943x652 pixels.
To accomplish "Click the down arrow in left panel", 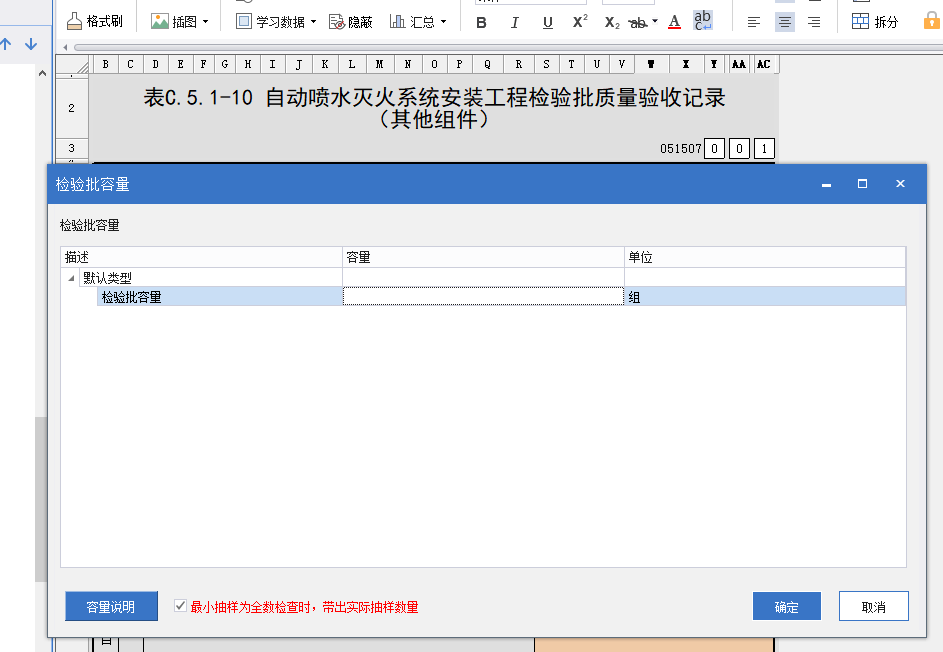I will click(x=31, y=44).
